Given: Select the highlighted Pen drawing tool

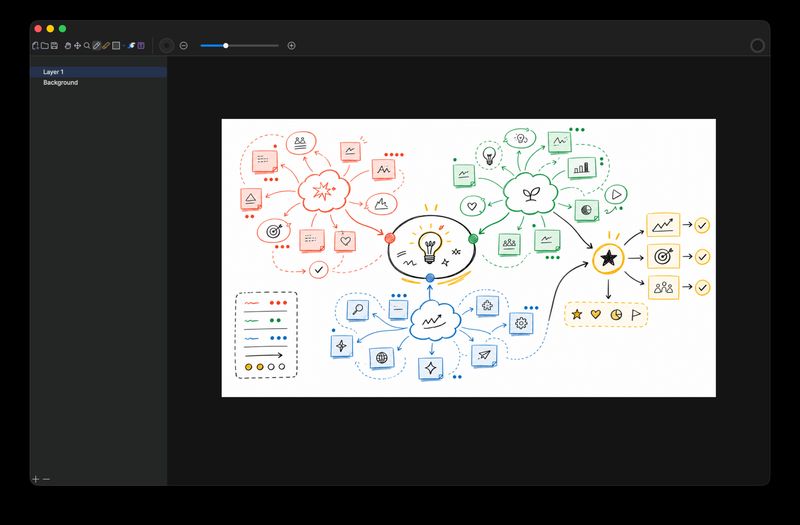Looking at the screenshot, I should (96, 45).
